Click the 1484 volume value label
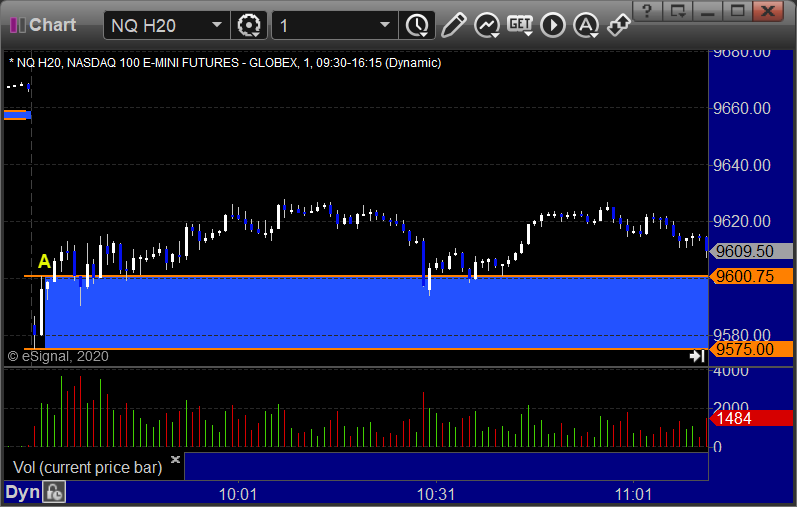 [x=751, y=419]
